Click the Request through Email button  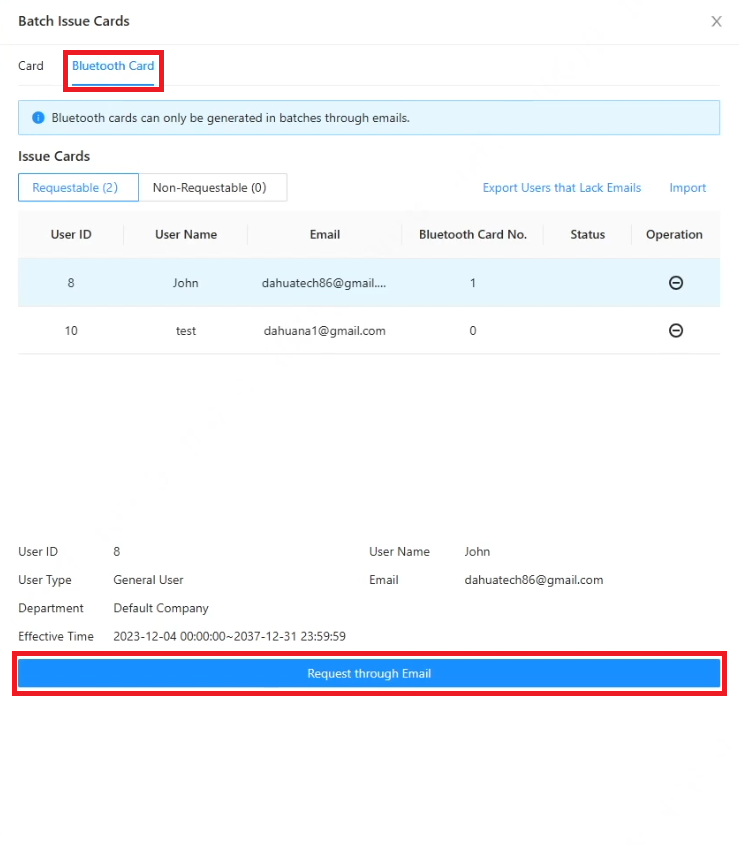coord(369,674)
